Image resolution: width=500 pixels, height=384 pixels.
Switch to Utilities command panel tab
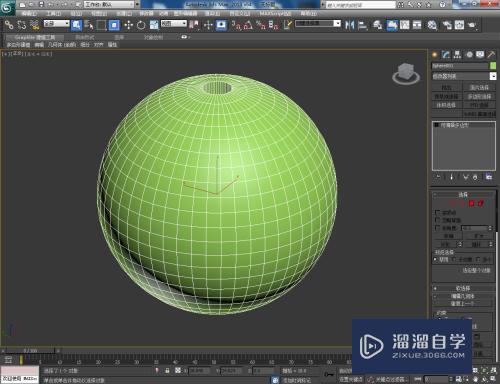point(491,55)
